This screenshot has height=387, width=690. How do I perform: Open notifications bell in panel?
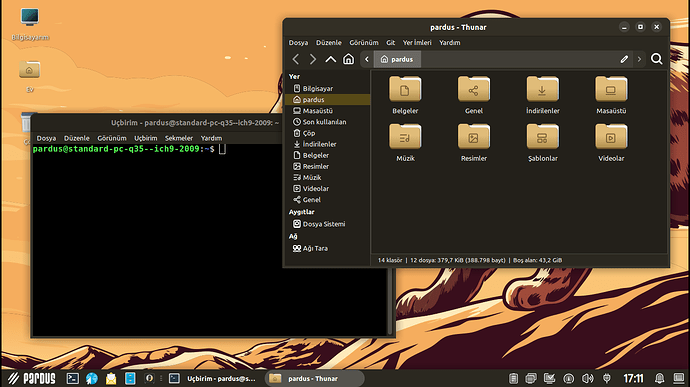click(659, 378)
